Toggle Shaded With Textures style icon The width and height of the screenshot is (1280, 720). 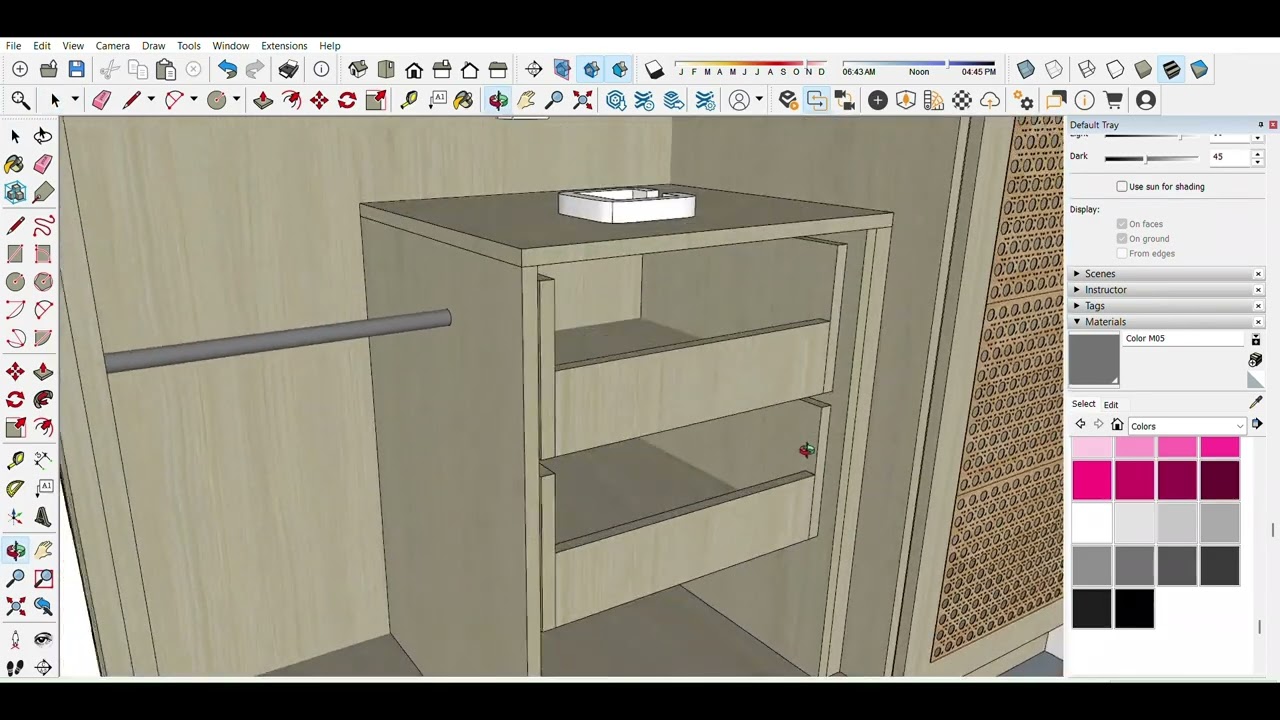(x=1171, y=69)
